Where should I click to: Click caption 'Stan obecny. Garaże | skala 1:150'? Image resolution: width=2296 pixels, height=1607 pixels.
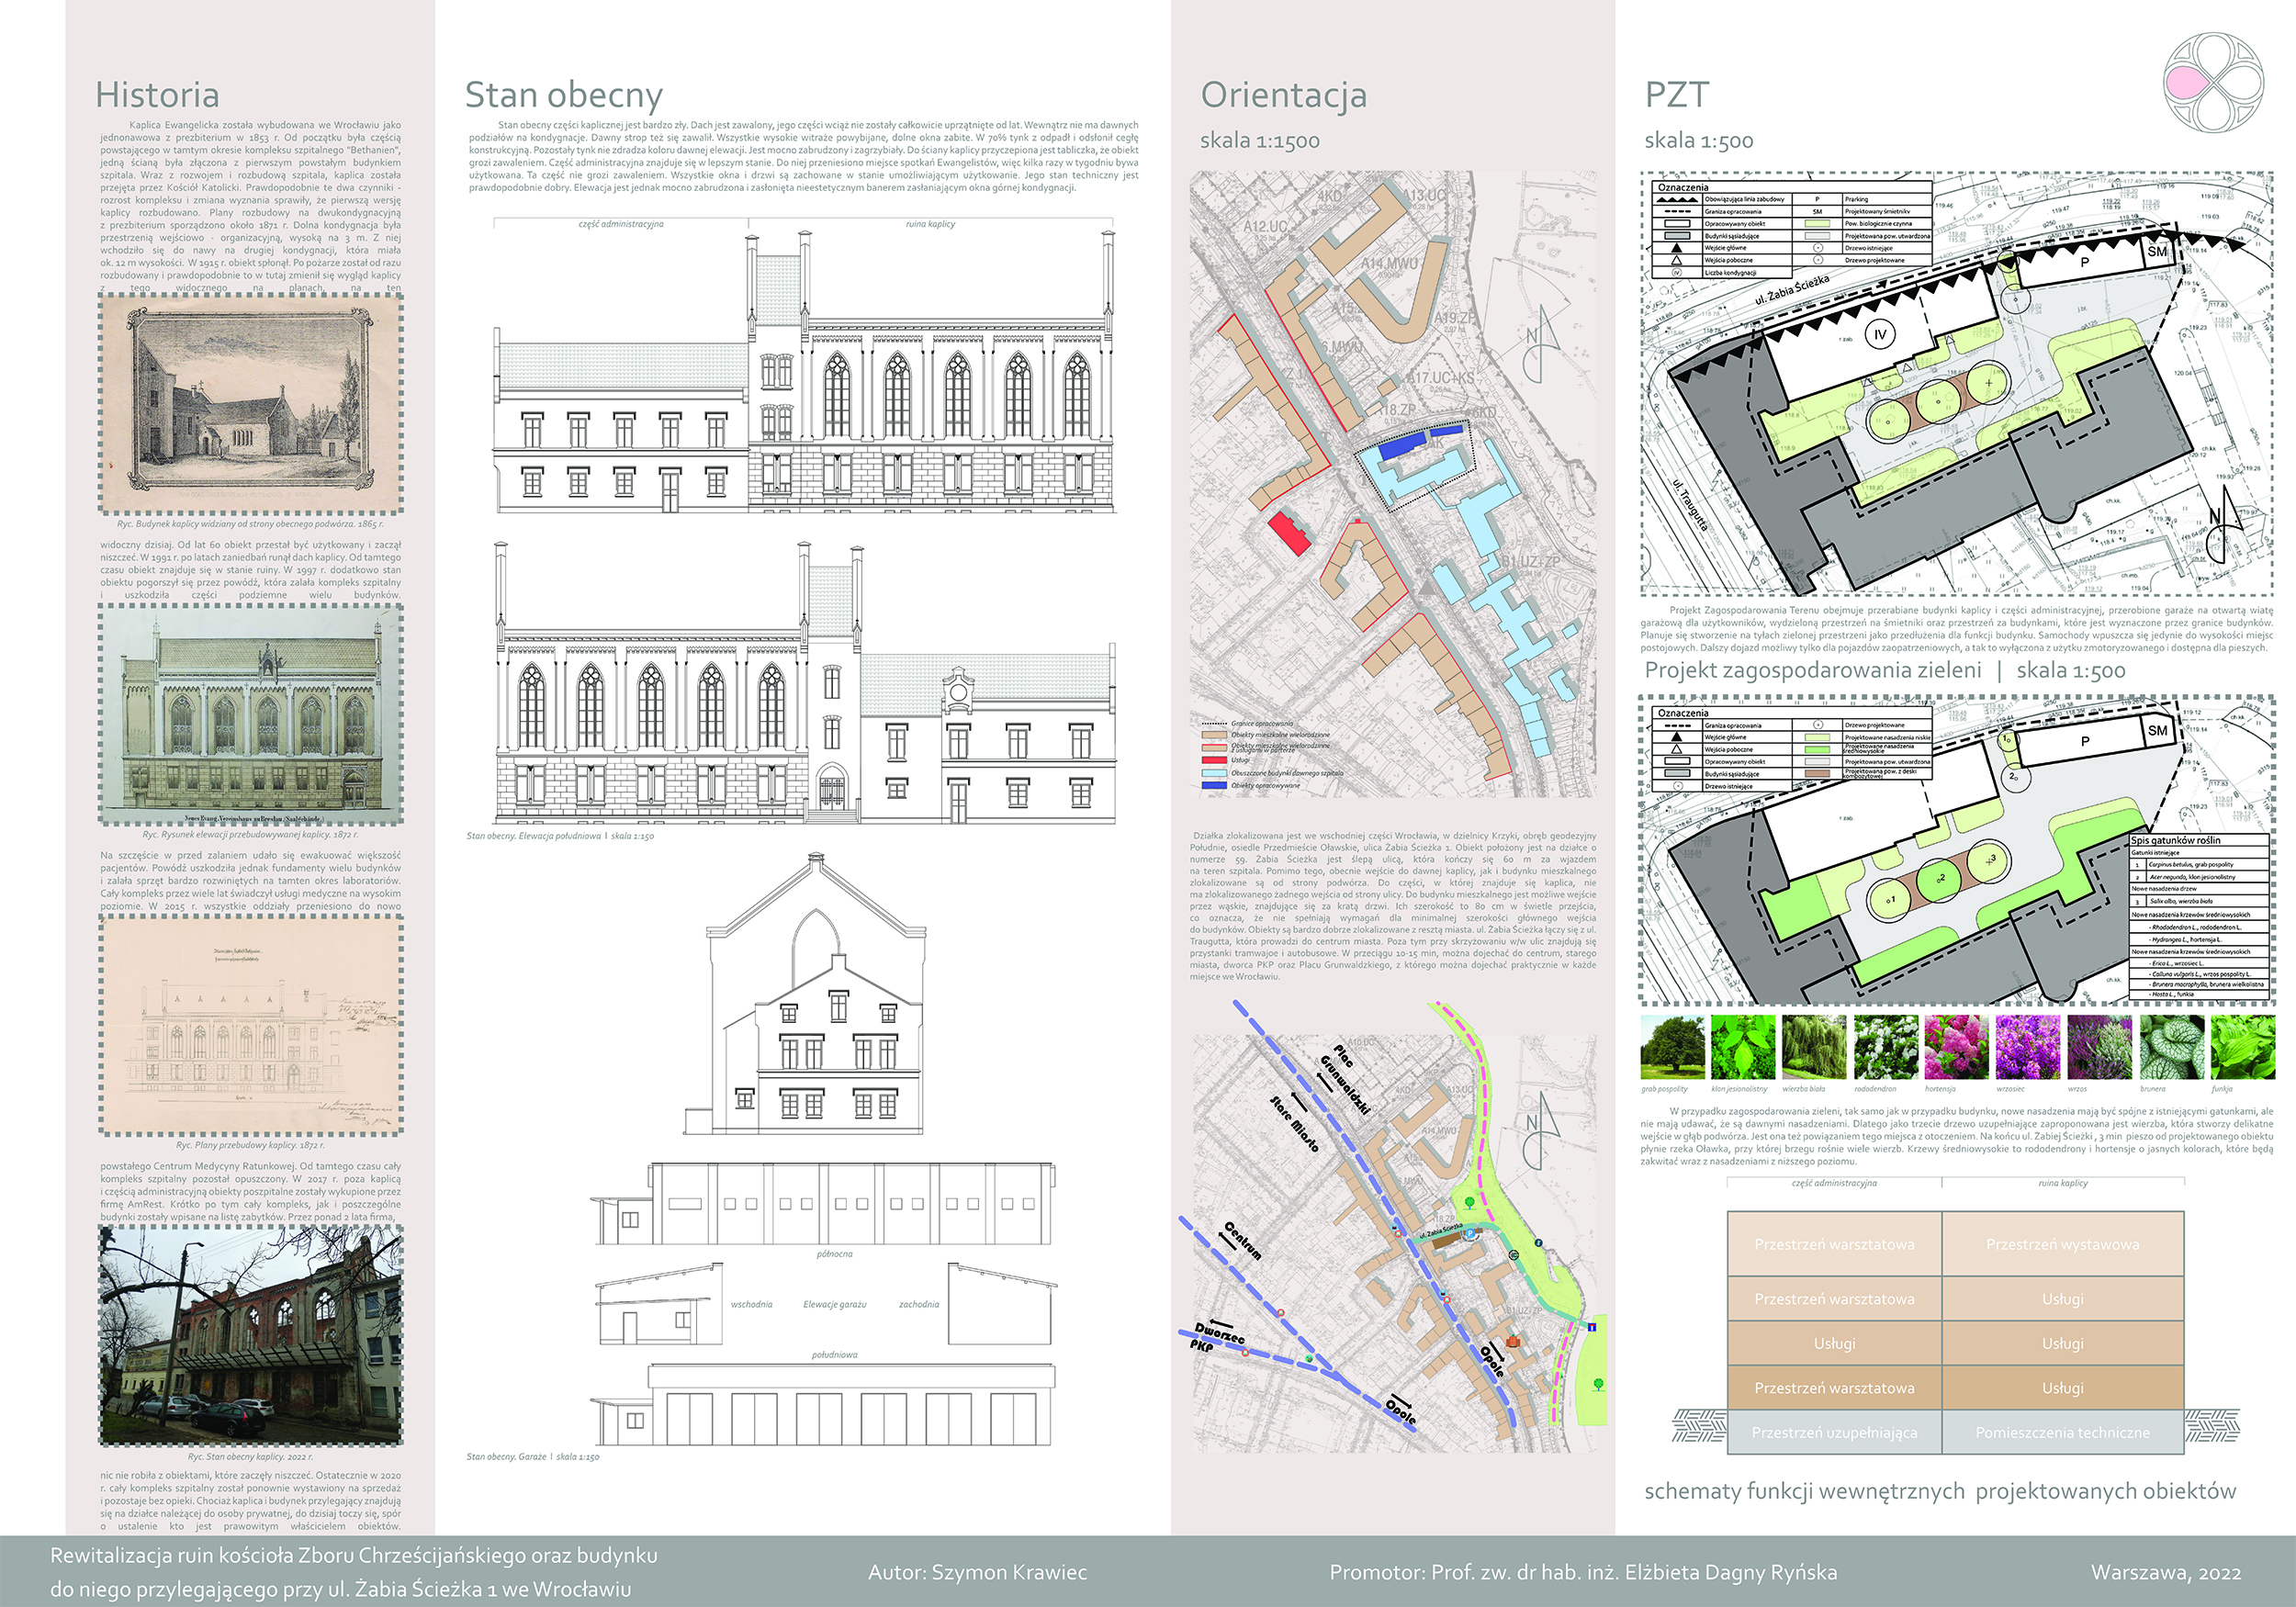click(533, 1457)
